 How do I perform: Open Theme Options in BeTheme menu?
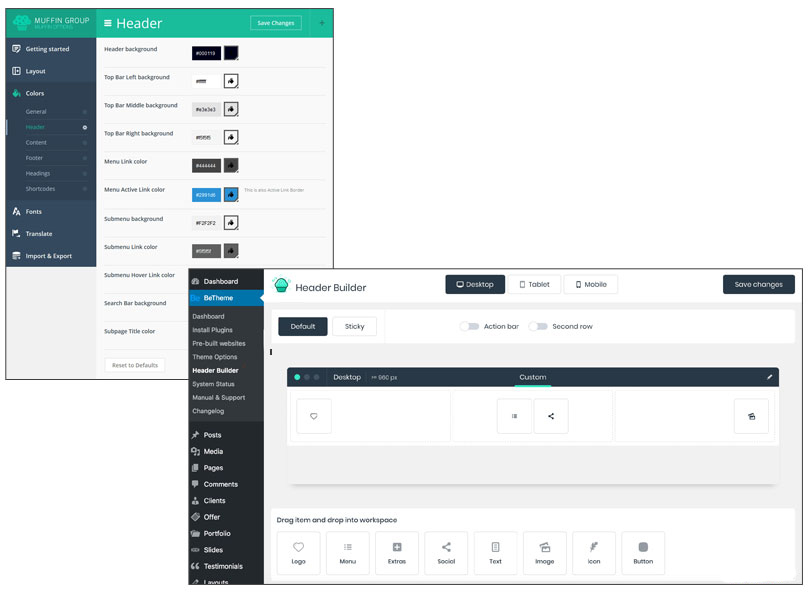pos(214,357)
